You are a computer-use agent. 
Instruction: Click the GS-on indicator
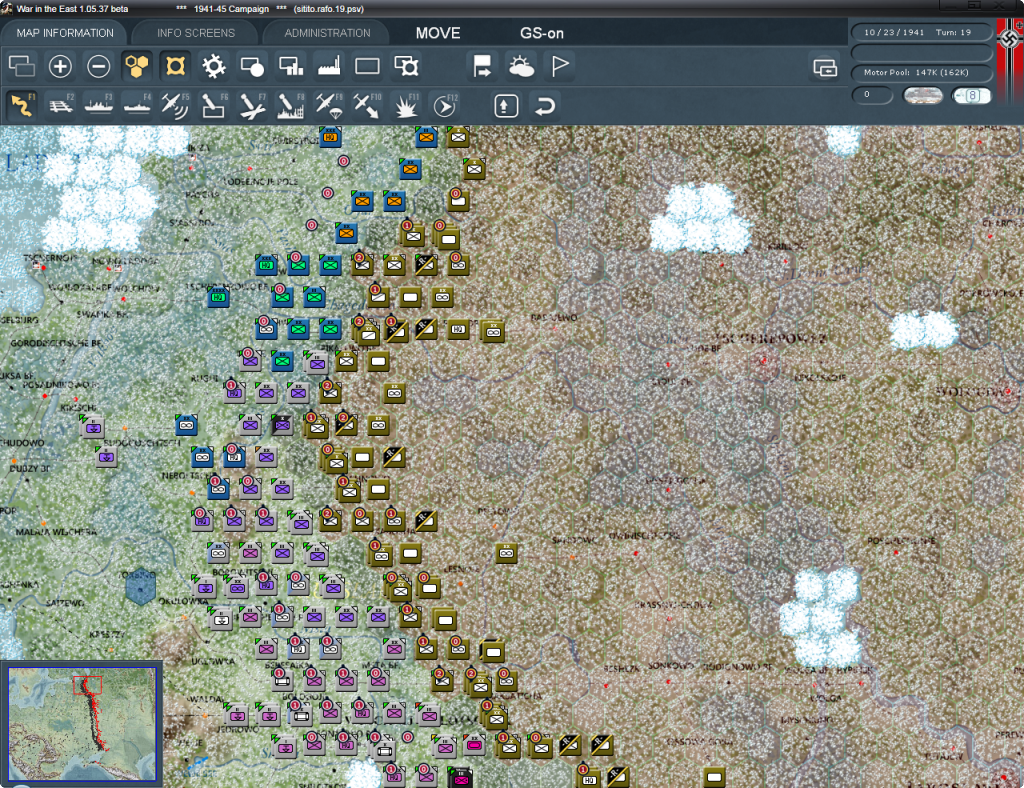pos(542,33)
